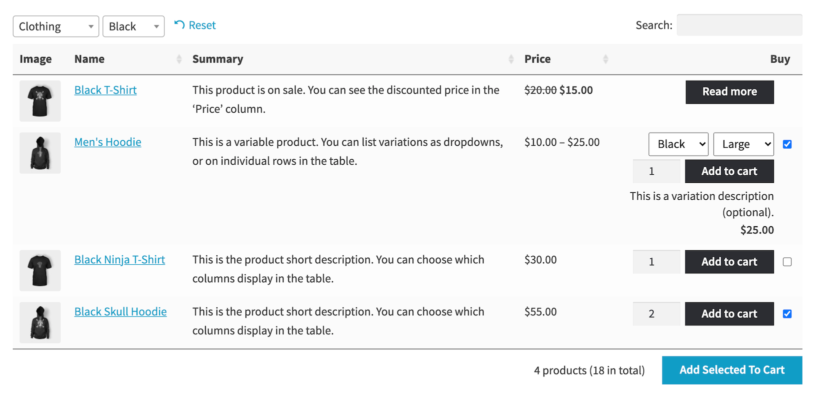820x400 pixels.
Task: Expand the Black variation dropdown for hoodie
Action: pyautogui.click(x=678, y=144)
